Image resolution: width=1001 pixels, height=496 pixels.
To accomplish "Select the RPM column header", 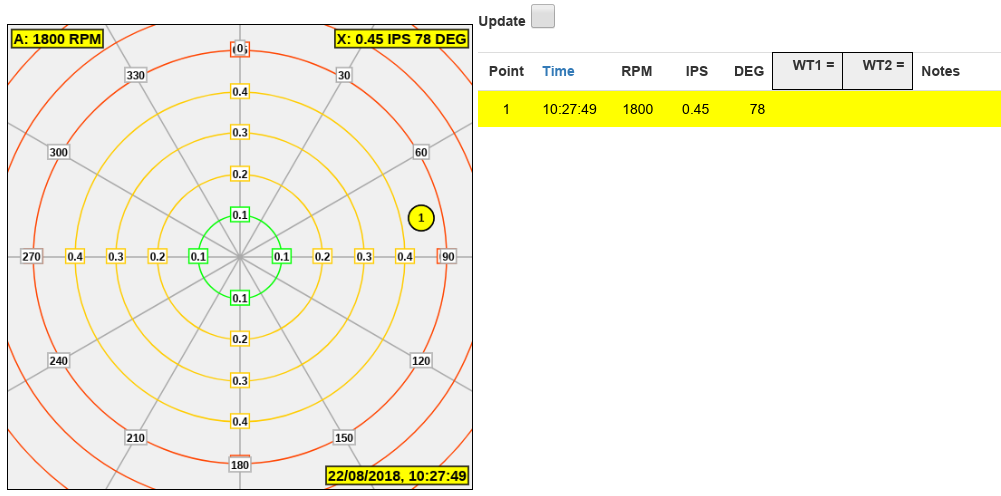I will 636,72.
